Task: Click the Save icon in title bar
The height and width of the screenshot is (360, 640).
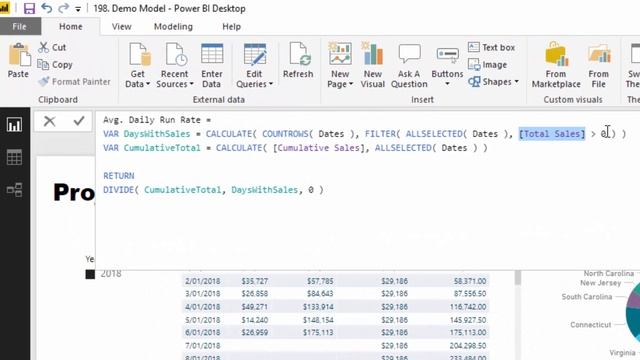Action: pyautogui.click(x=29, y=8)
